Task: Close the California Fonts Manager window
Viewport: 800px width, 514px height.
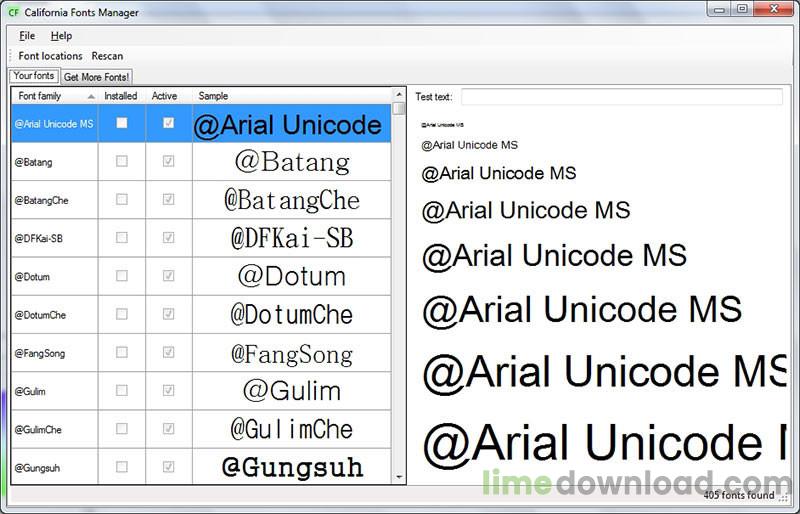Action: tap(774, 9)
